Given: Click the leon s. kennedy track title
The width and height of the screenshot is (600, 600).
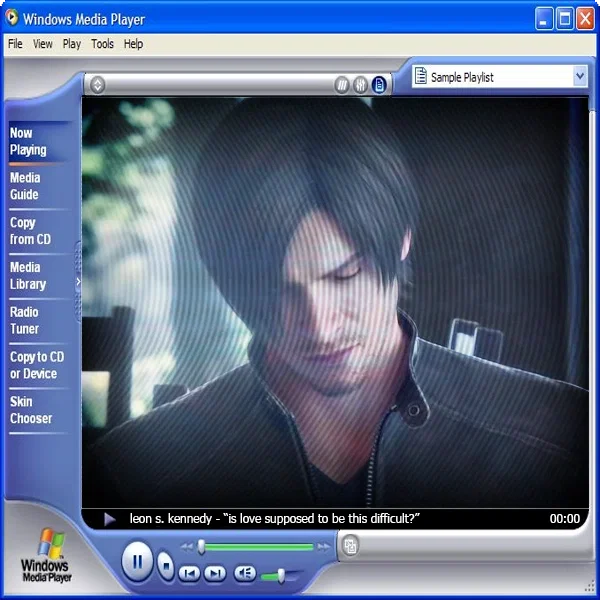Looking at the screenshot, I should (x=274, y=518).
